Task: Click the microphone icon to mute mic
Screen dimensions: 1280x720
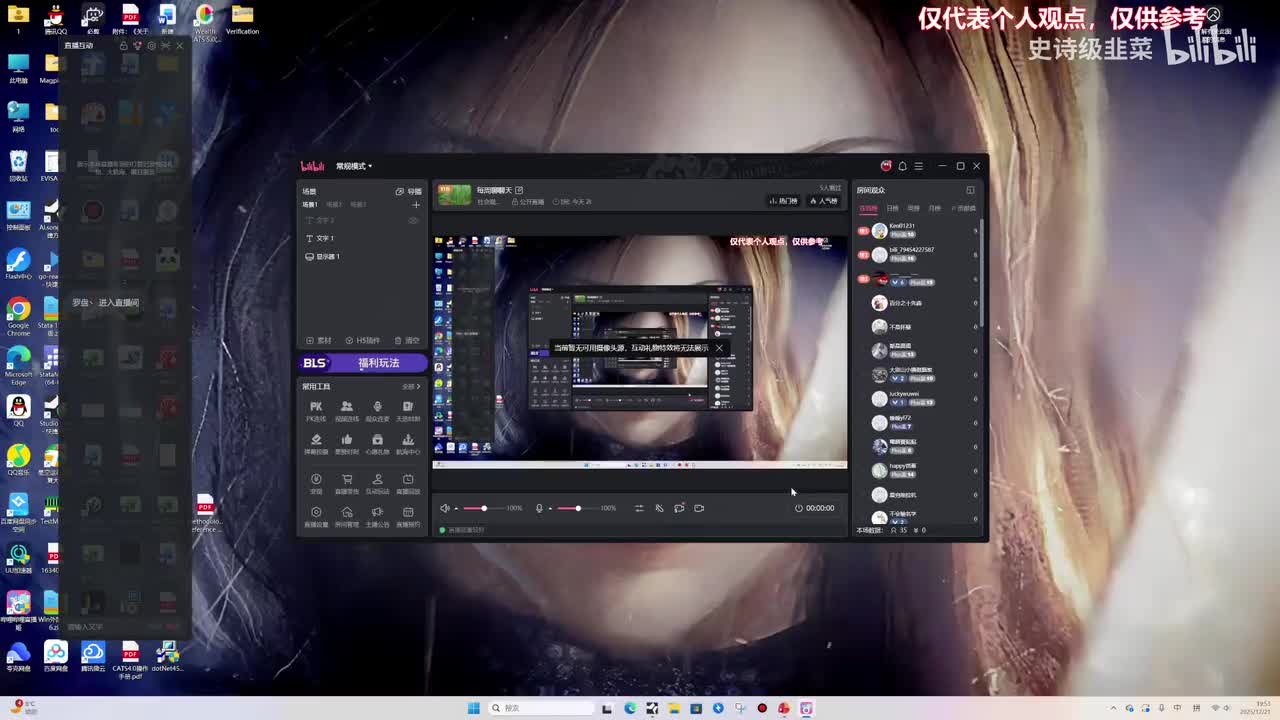Action: [539, 508]
